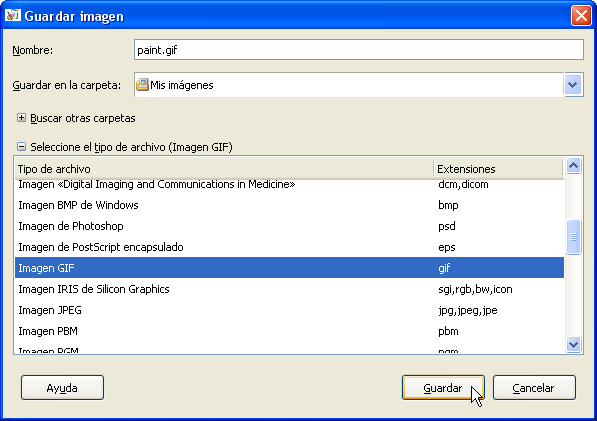Choose Imagen JPEG from the list

coord(289,310)
